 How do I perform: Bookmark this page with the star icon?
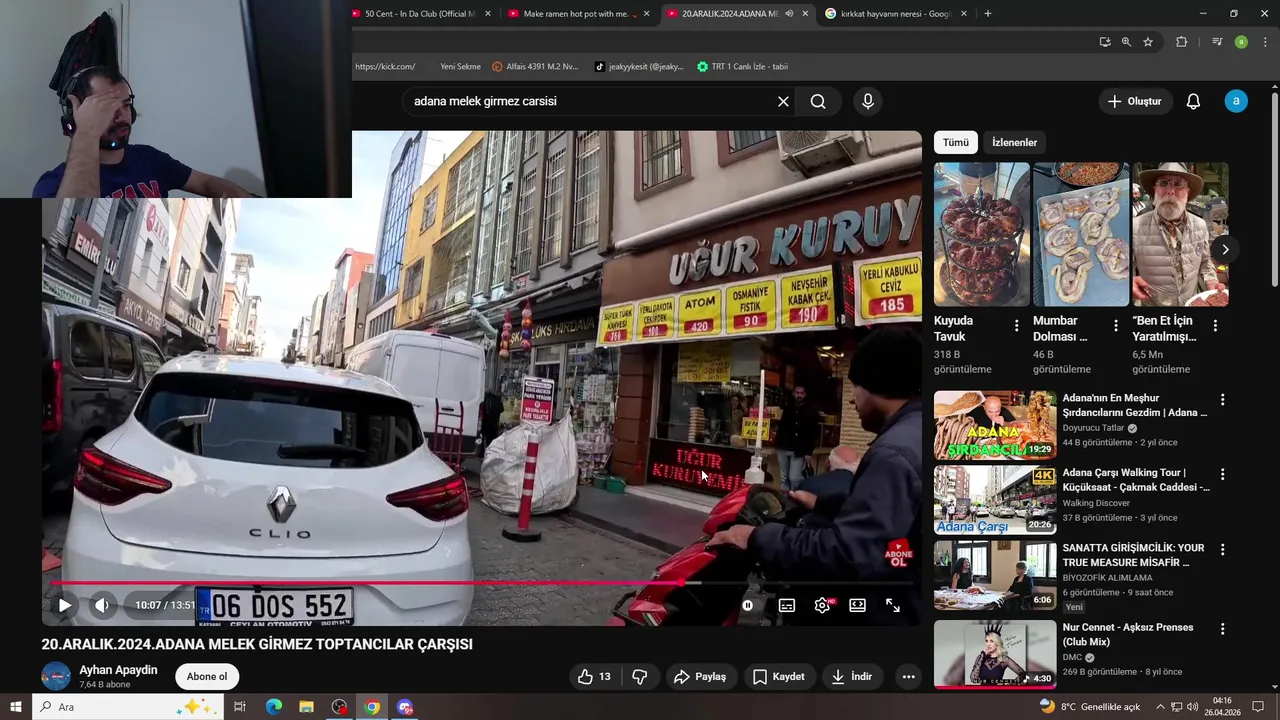1148,42
